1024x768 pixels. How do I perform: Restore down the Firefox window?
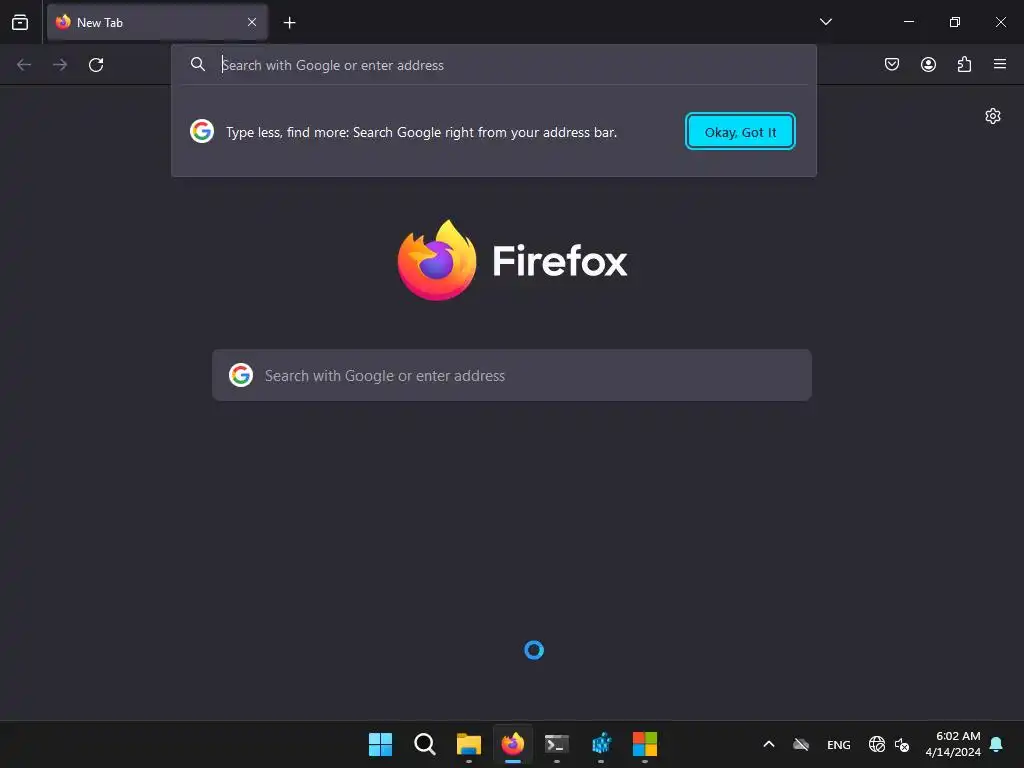955,22
